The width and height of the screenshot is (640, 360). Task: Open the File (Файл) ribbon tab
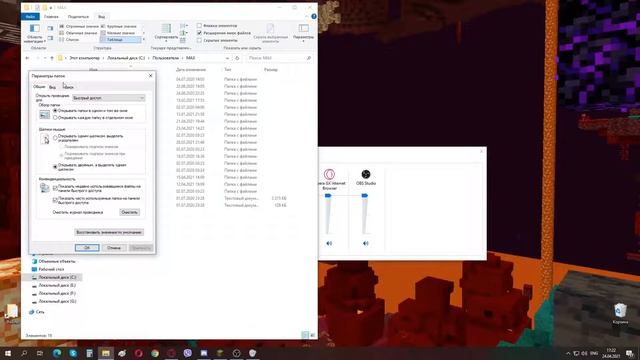pyautogui.click(x=30, y=16)
